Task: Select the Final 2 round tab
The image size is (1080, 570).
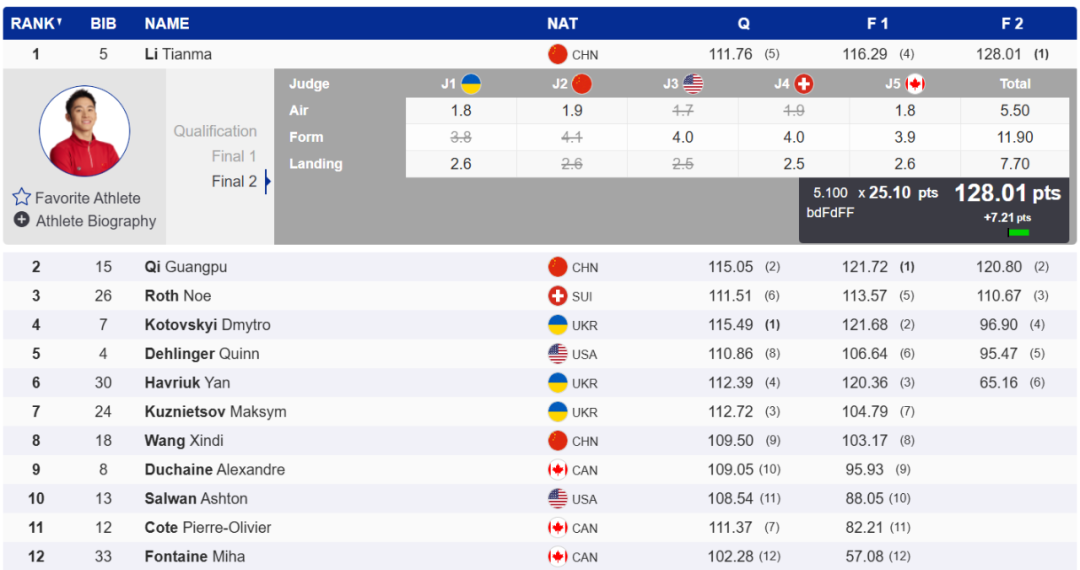Action: 233,181
